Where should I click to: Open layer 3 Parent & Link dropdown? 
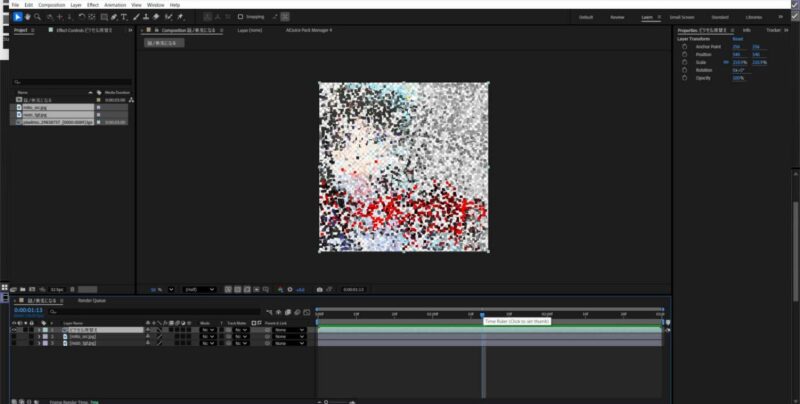[x=289, y=343]
